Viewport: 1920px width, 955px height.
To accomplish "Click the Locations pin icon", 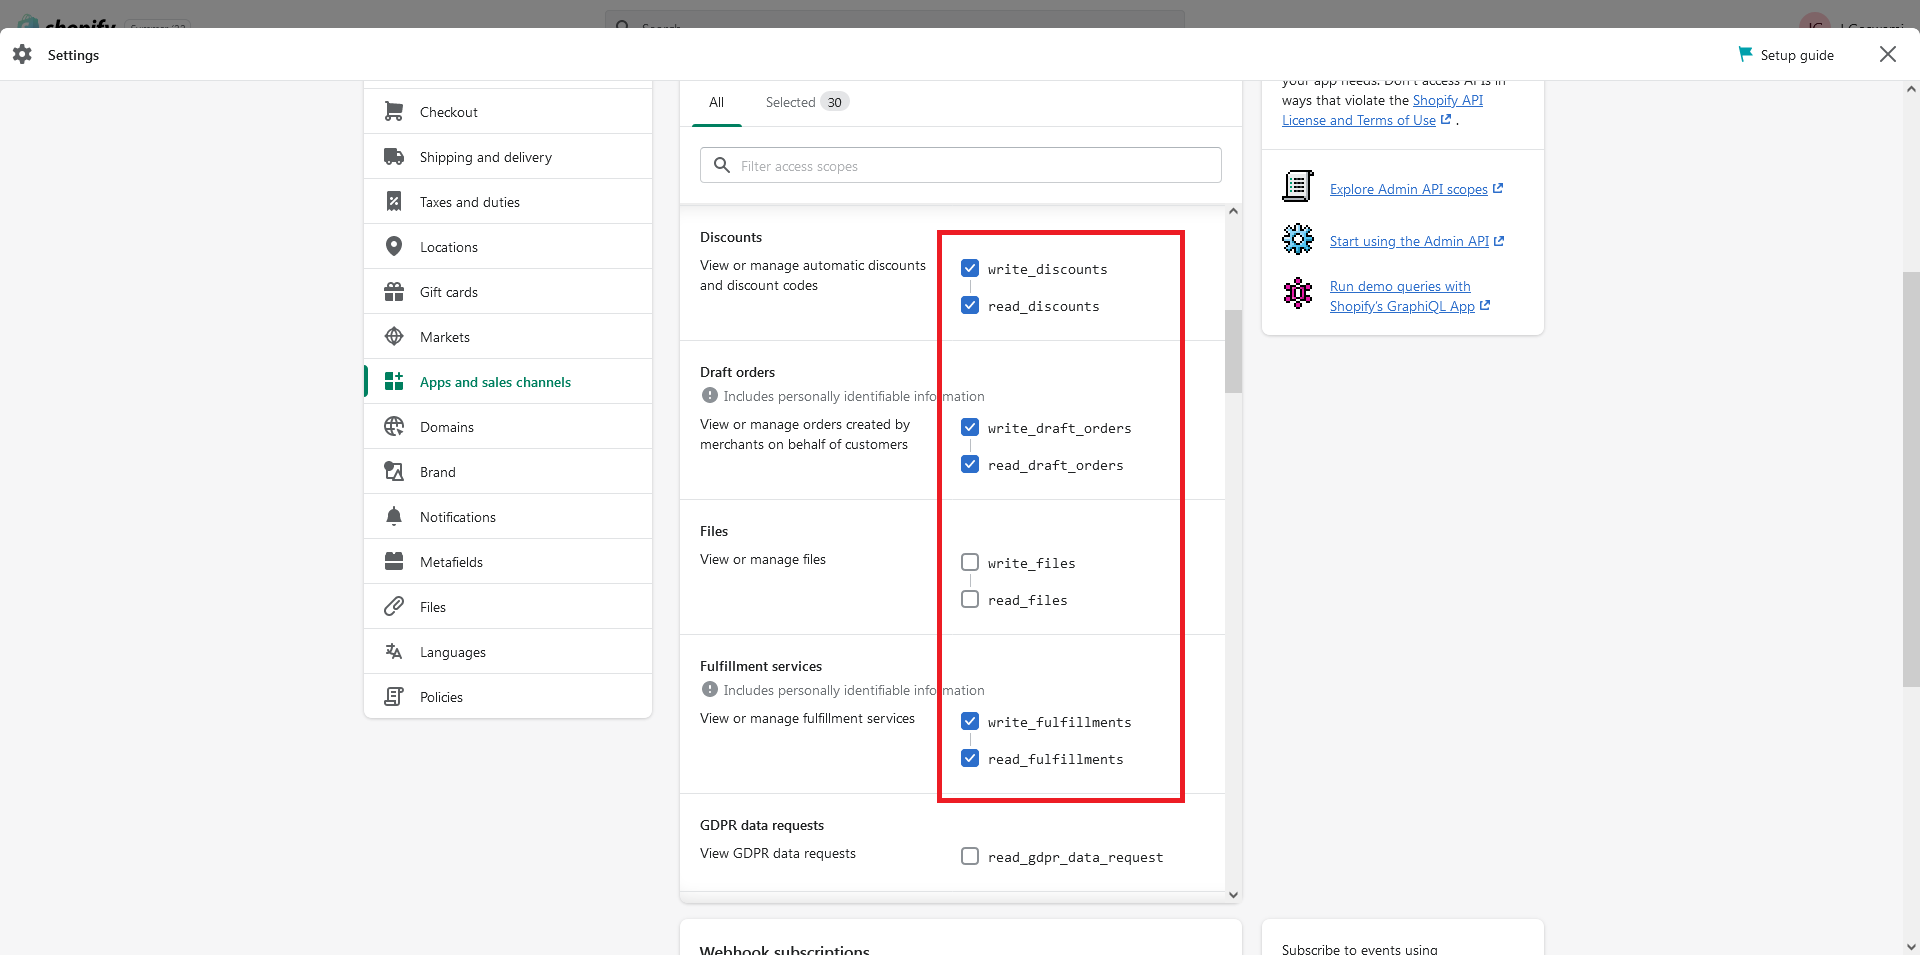I will (394, 247).
